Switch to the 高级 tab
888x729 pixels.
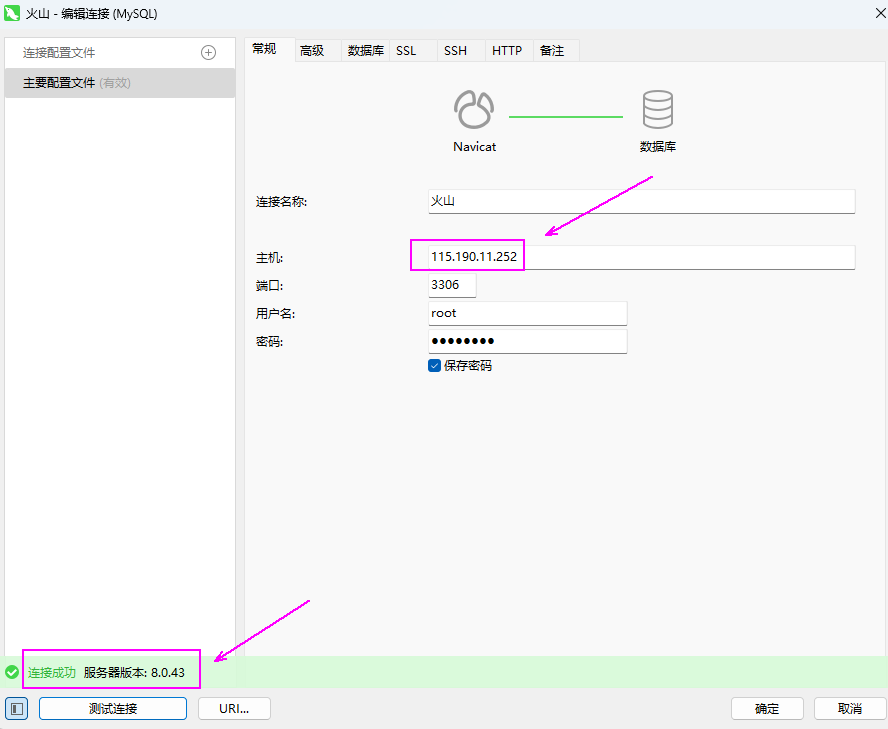point(312,51)
